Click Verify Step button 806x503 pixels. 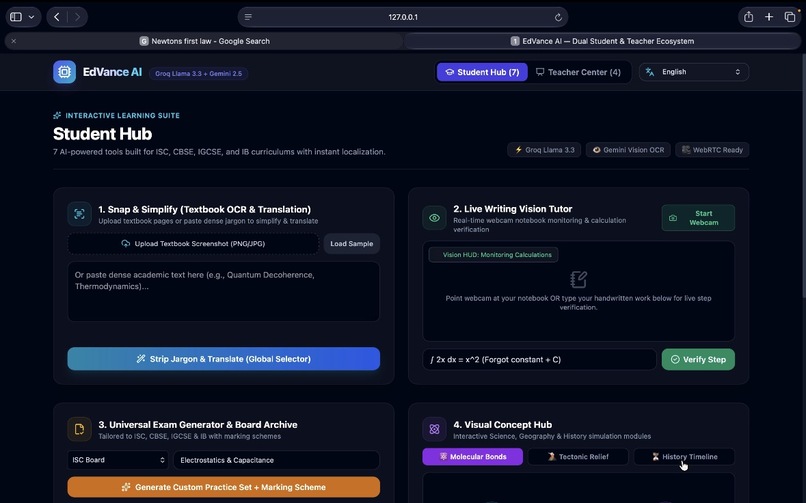pyautogui.click(x=698, y=360)
